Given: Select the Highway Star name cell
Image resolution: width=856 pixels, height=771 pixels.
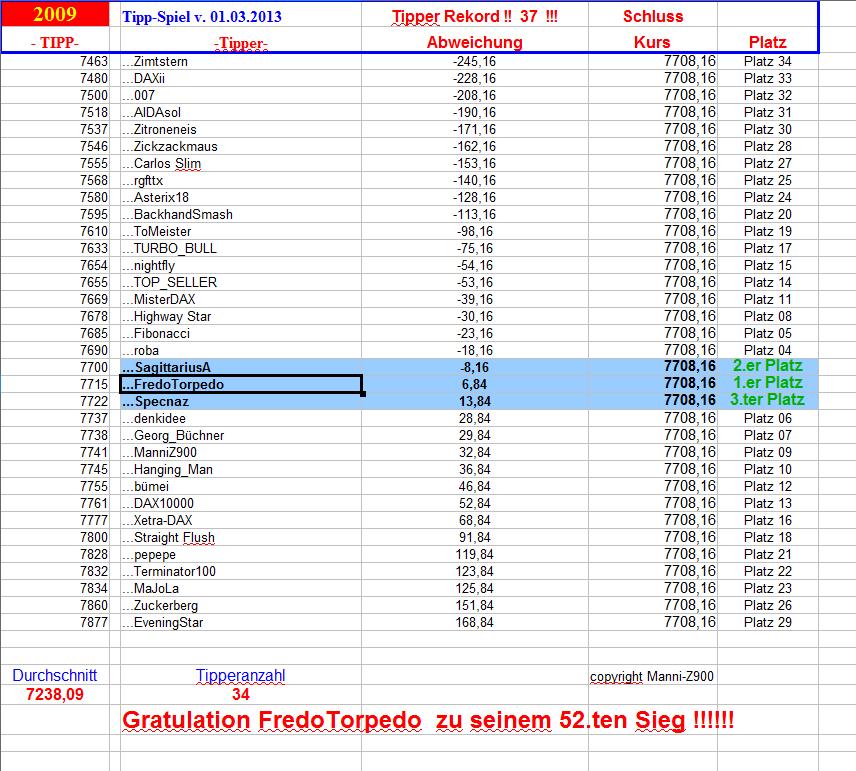Looking at the screenshot, I should [241, 316].
